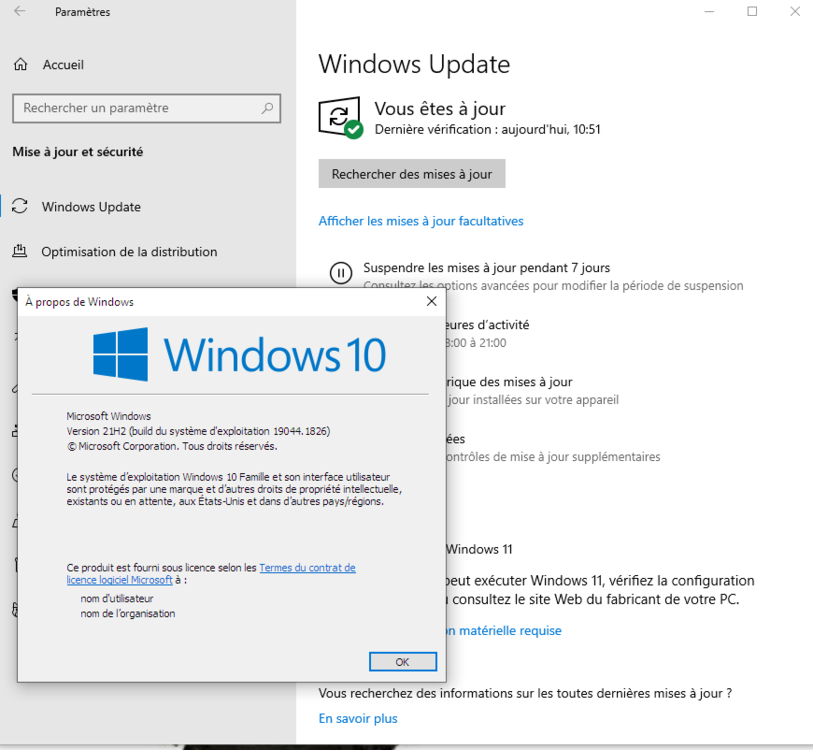Close the À propos de Windows dialog

(x=431, y=301)
